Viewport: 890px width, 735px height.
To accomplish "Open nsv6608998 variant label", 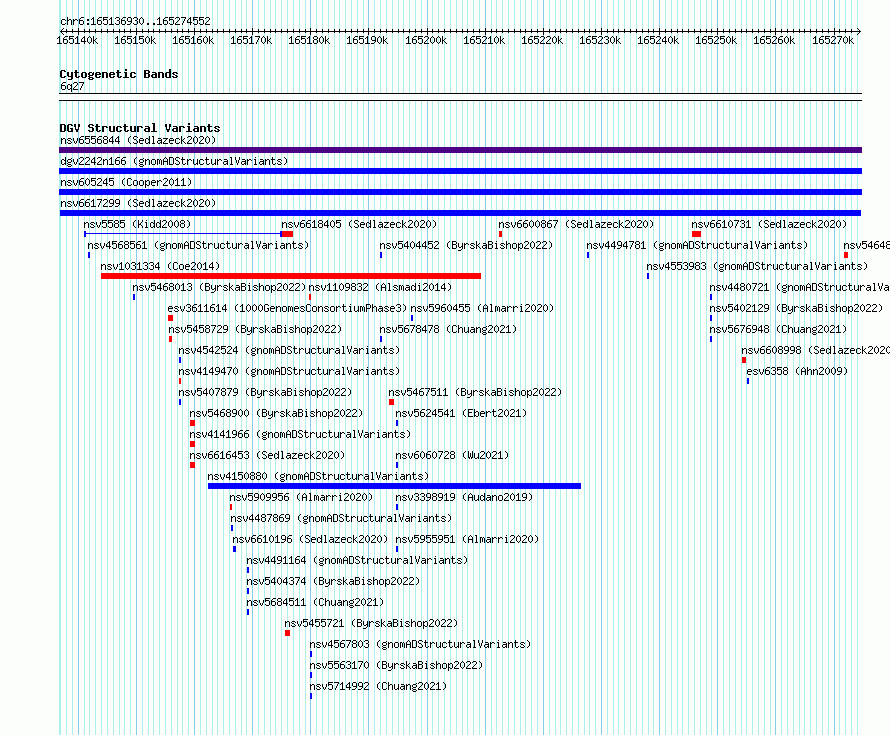I will point(815,350).
